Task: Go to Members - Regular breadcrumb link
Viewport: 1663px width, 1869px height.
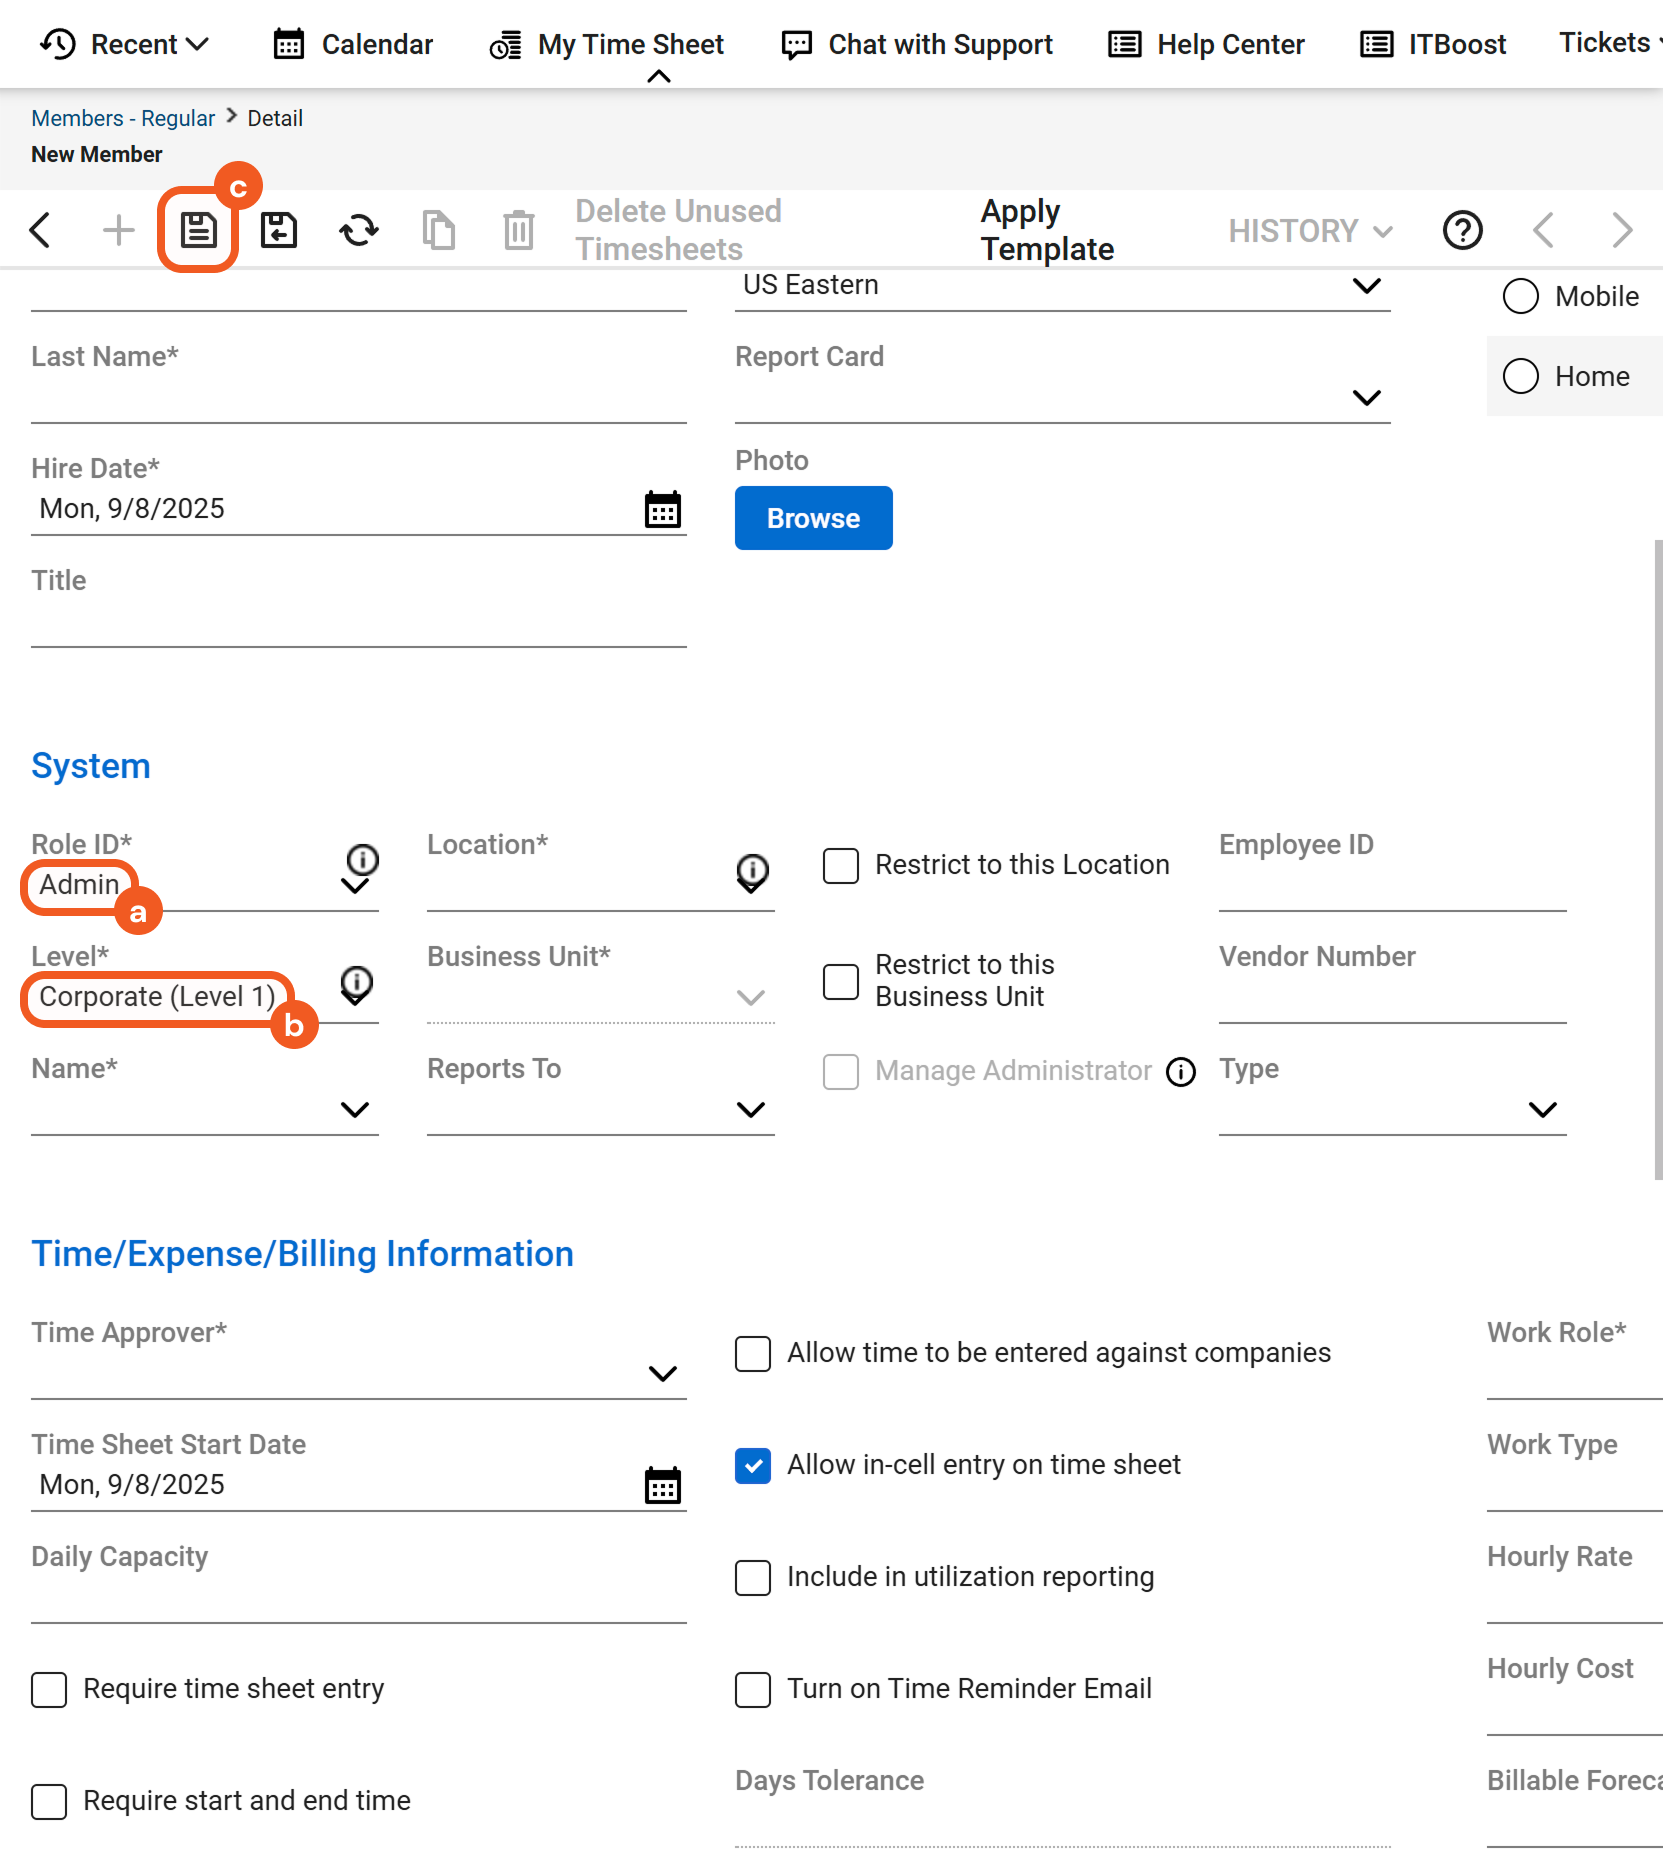Action: pos(123,118)
